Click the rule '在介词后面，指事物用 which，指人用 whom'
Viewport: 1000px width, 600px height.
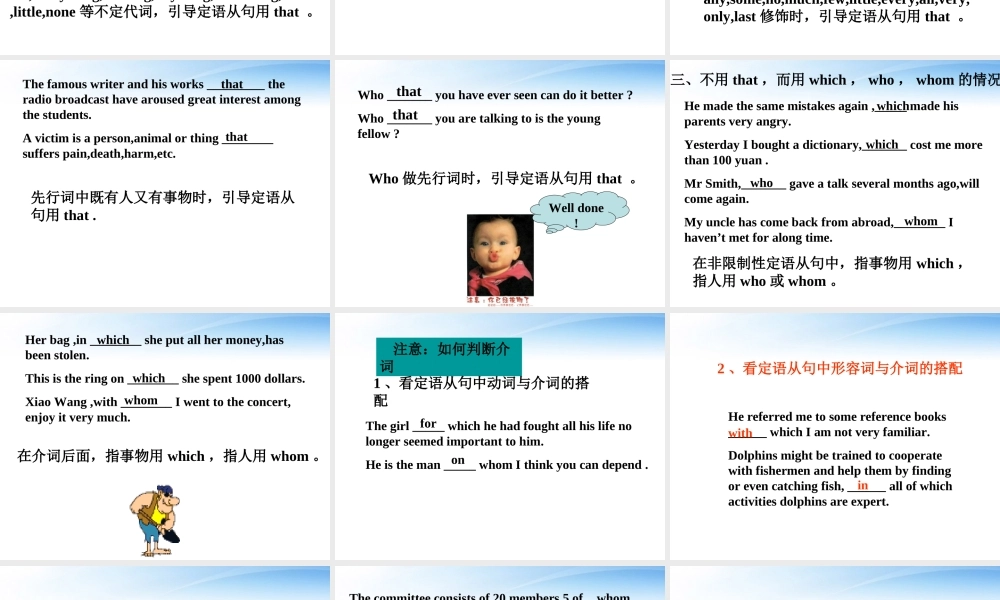coord(168,456)
